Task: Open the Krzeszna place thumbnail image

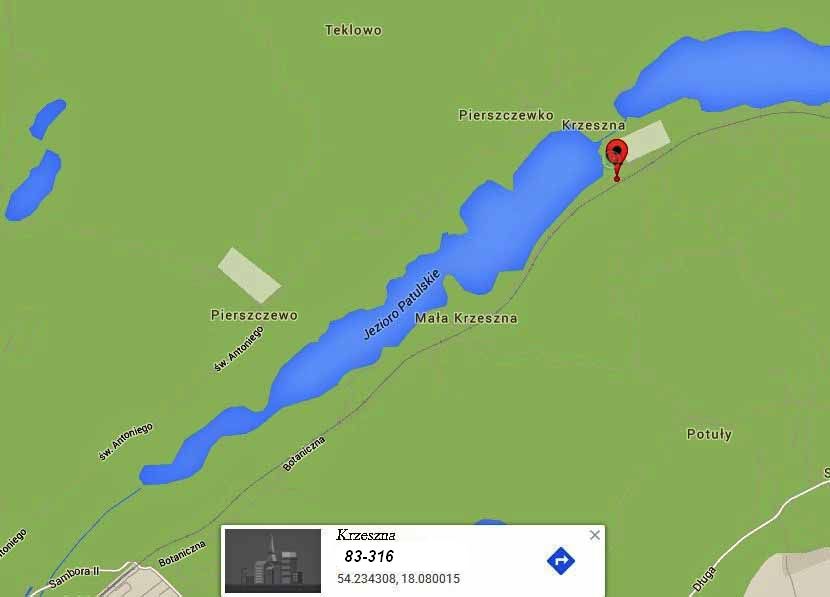Action: [x=273, y=560]
